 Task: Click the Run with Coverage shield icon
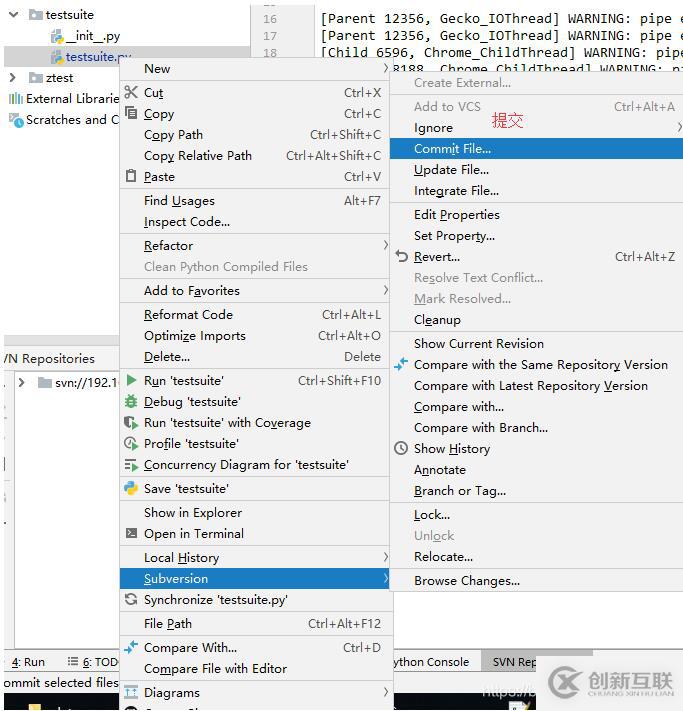tap(131, 423)
